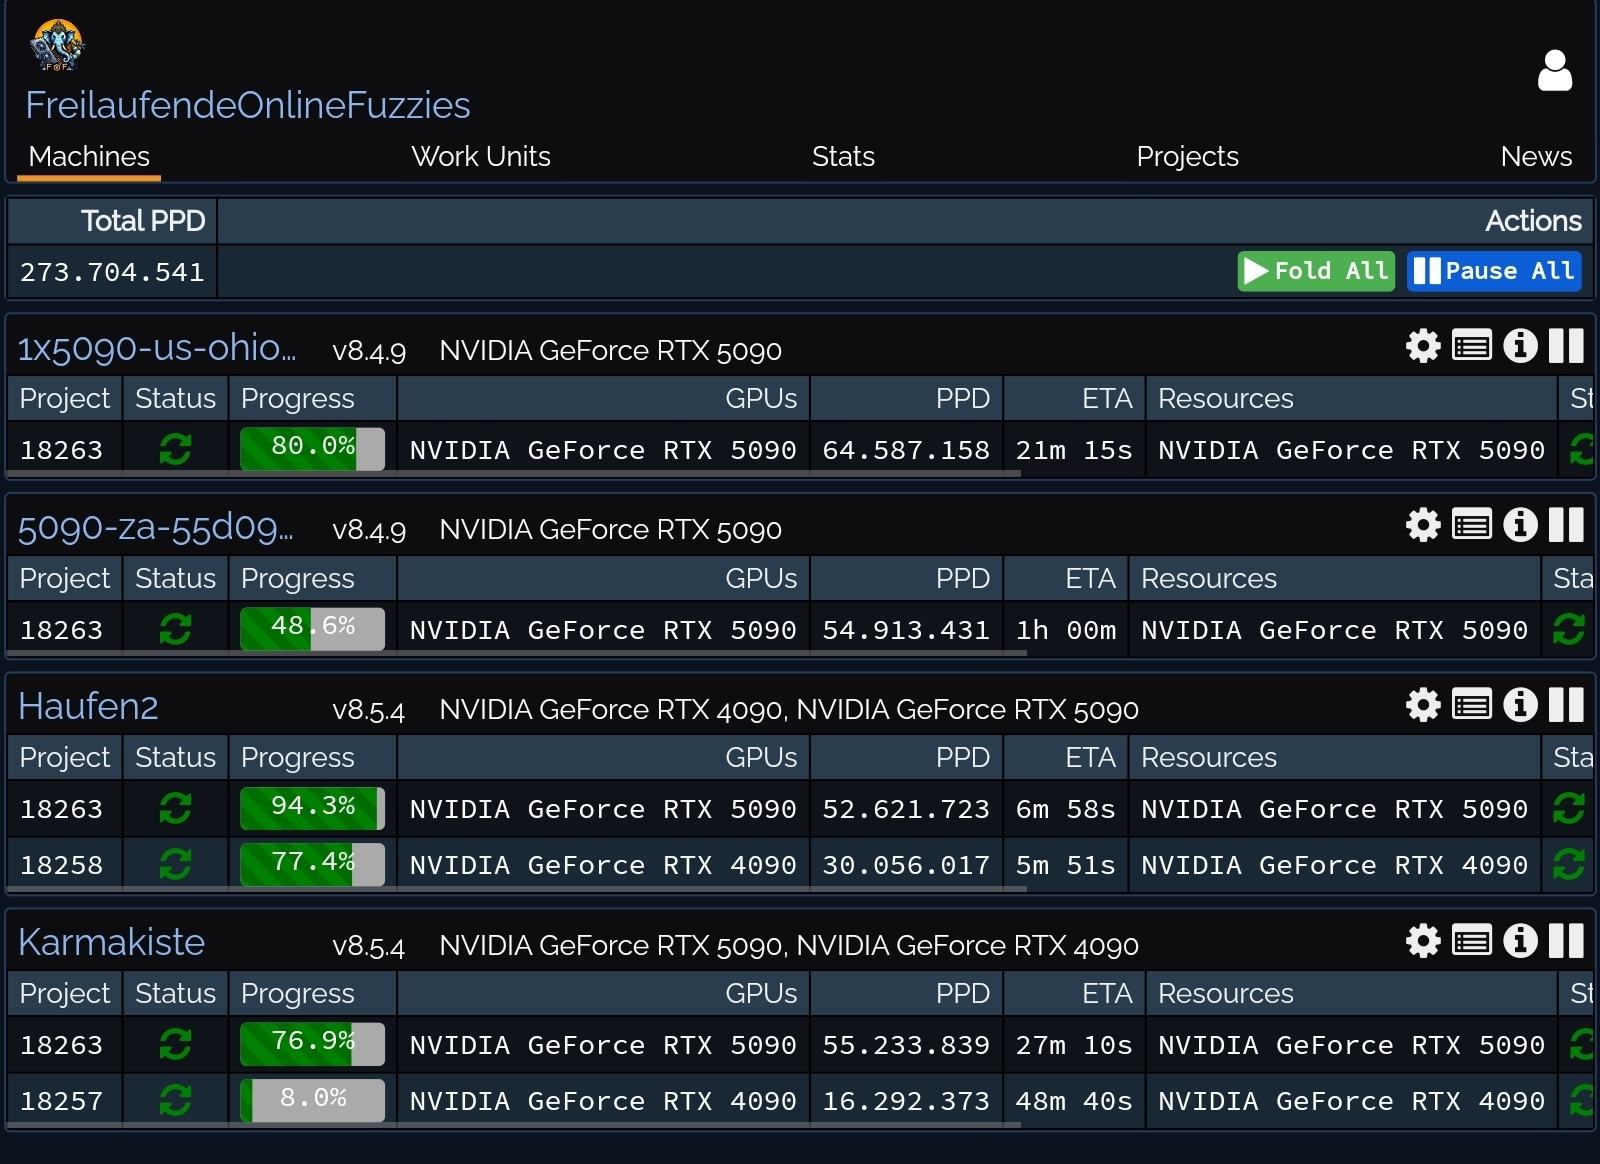Click running status icon for 1x5090-us-ohio project 18263
Viewport: 1600px width, 1164px height.
(x=175, y=450)
